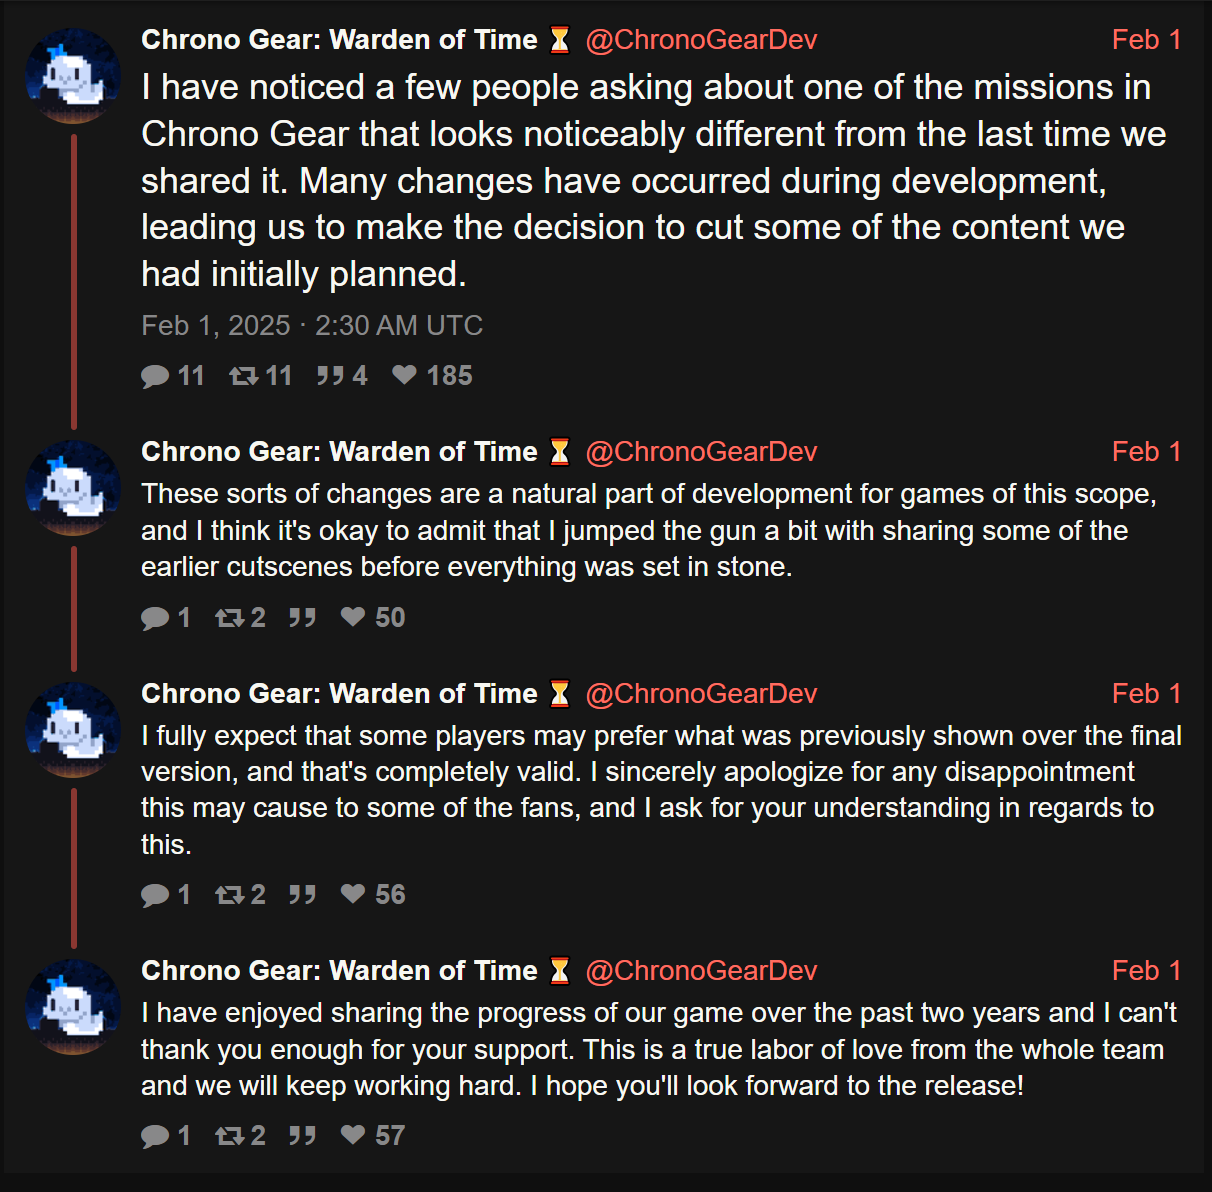Click the avatar on the 'labor of love' tweet
Screen dimensions: 1212x1192
pyautogui.click(x=73, y=1007)
